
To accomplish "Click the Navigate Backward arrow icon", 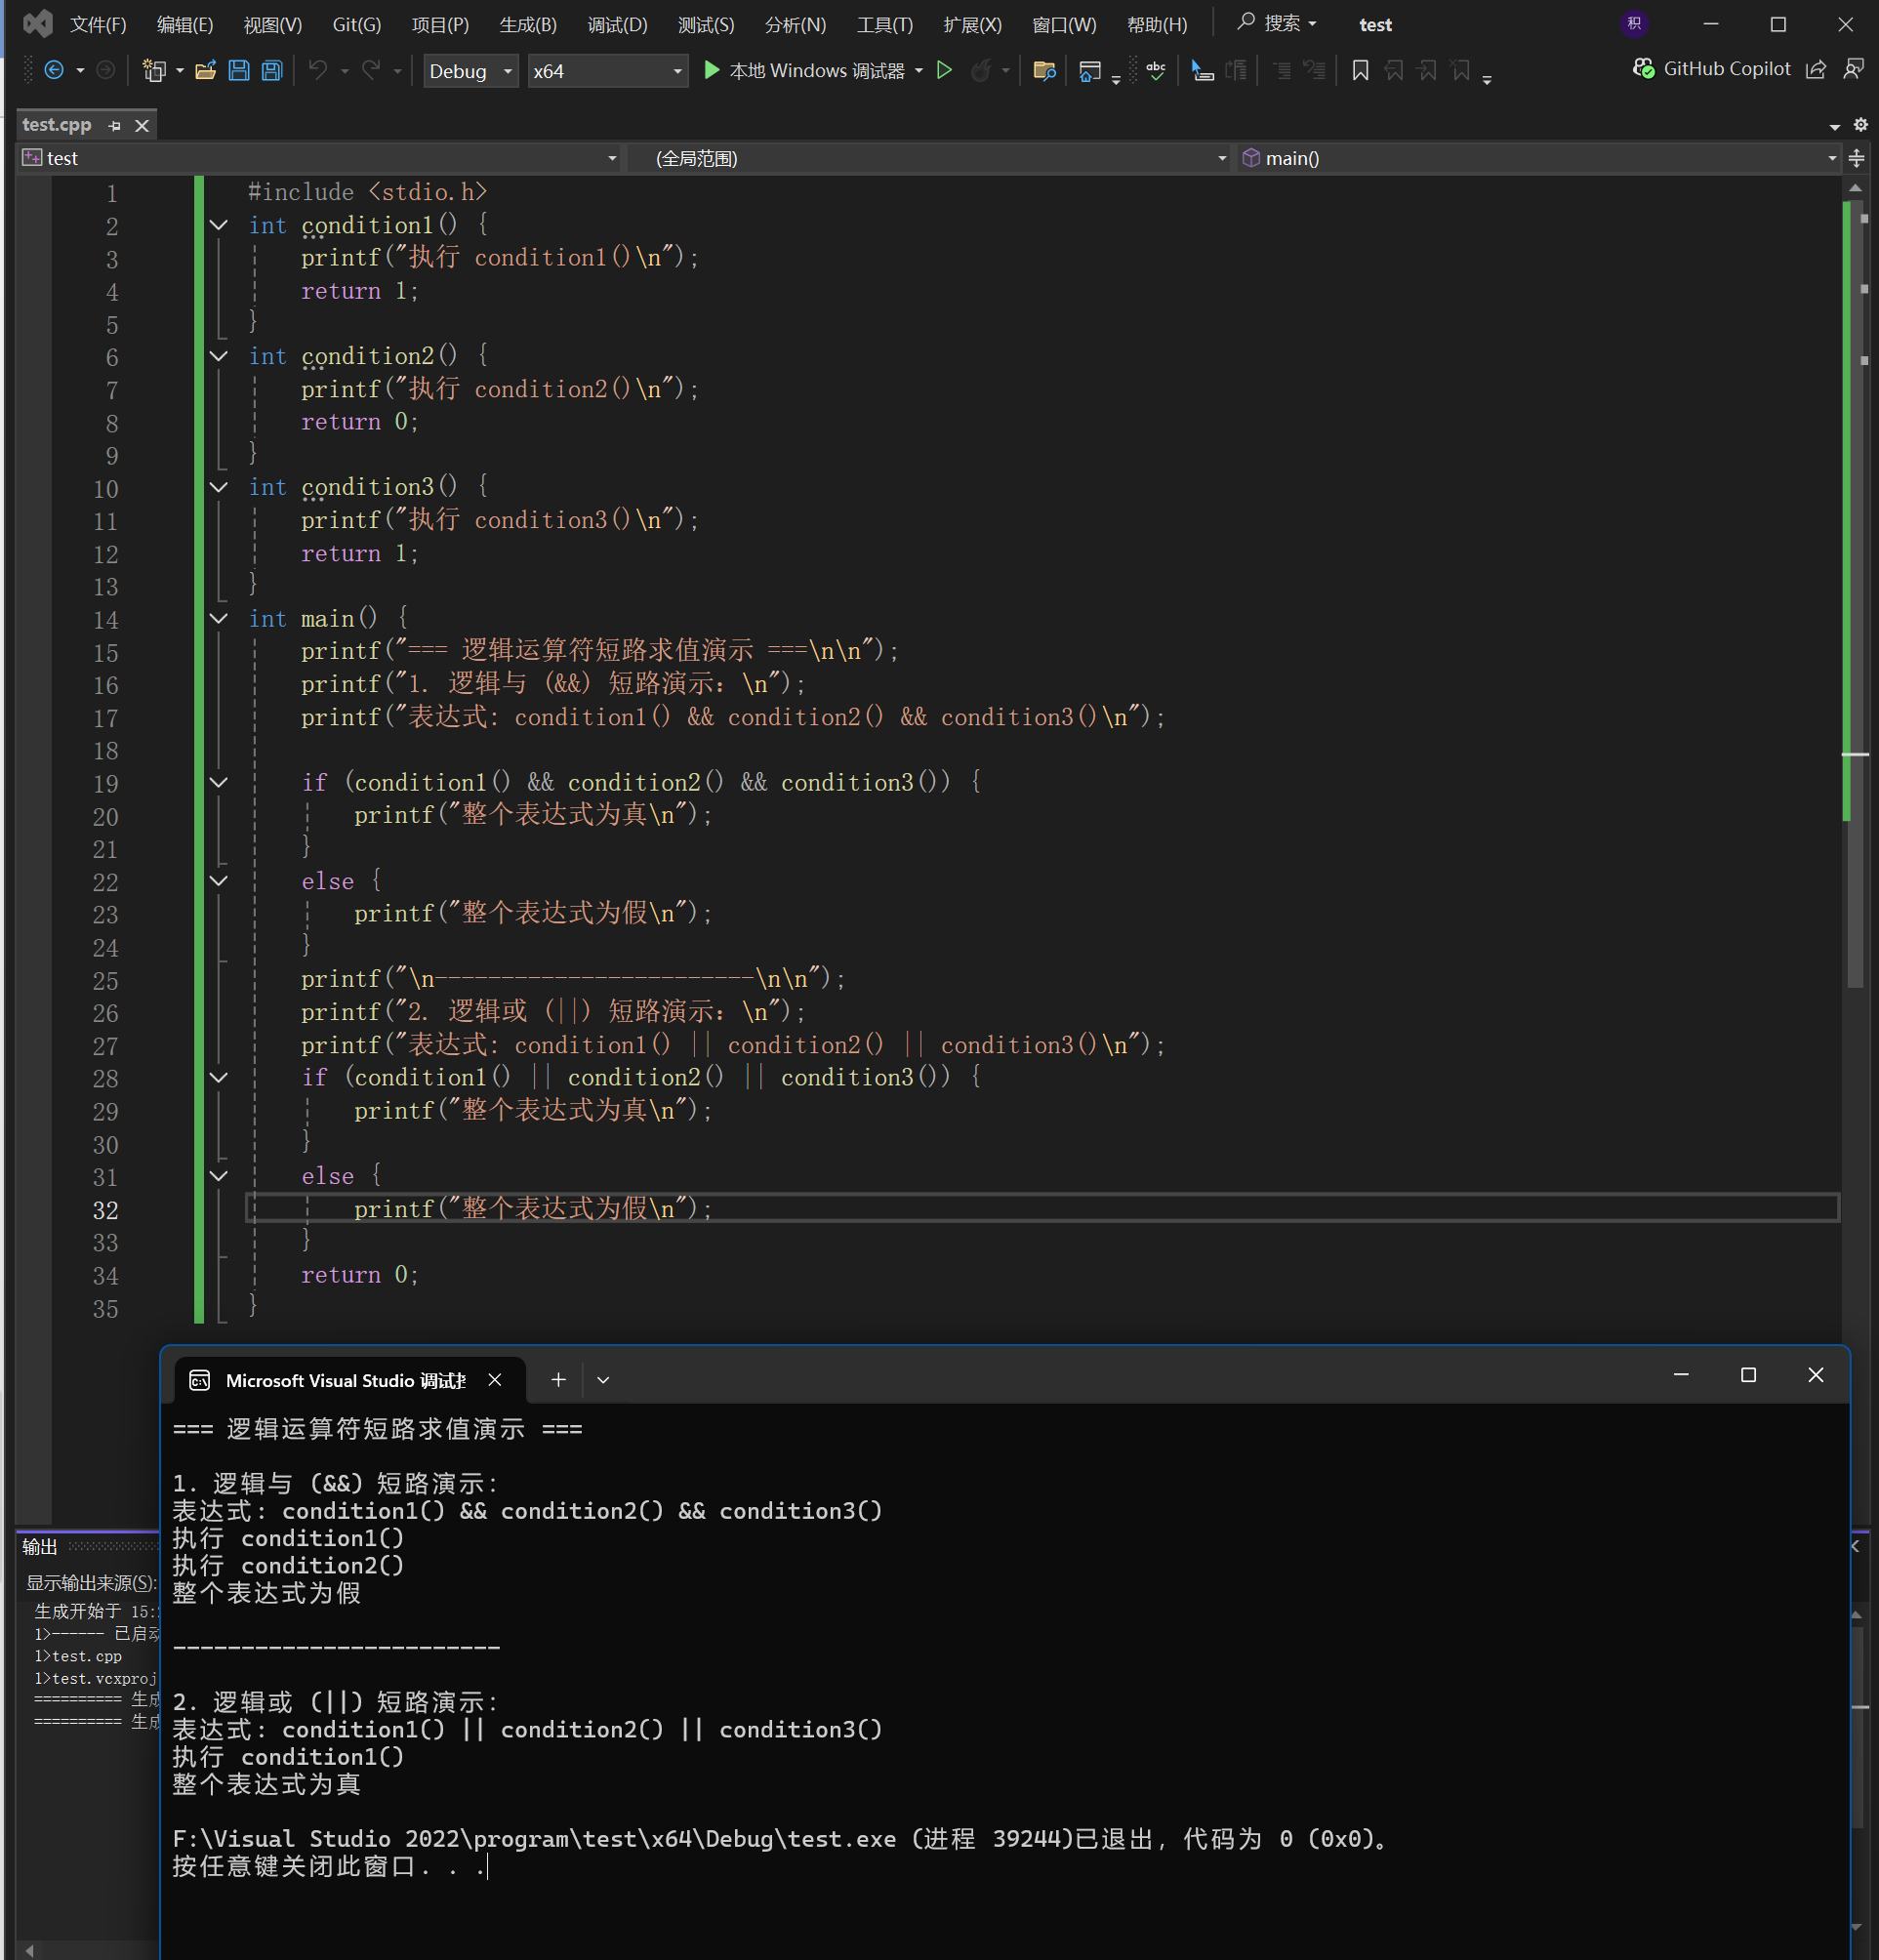I will point(55,71).
